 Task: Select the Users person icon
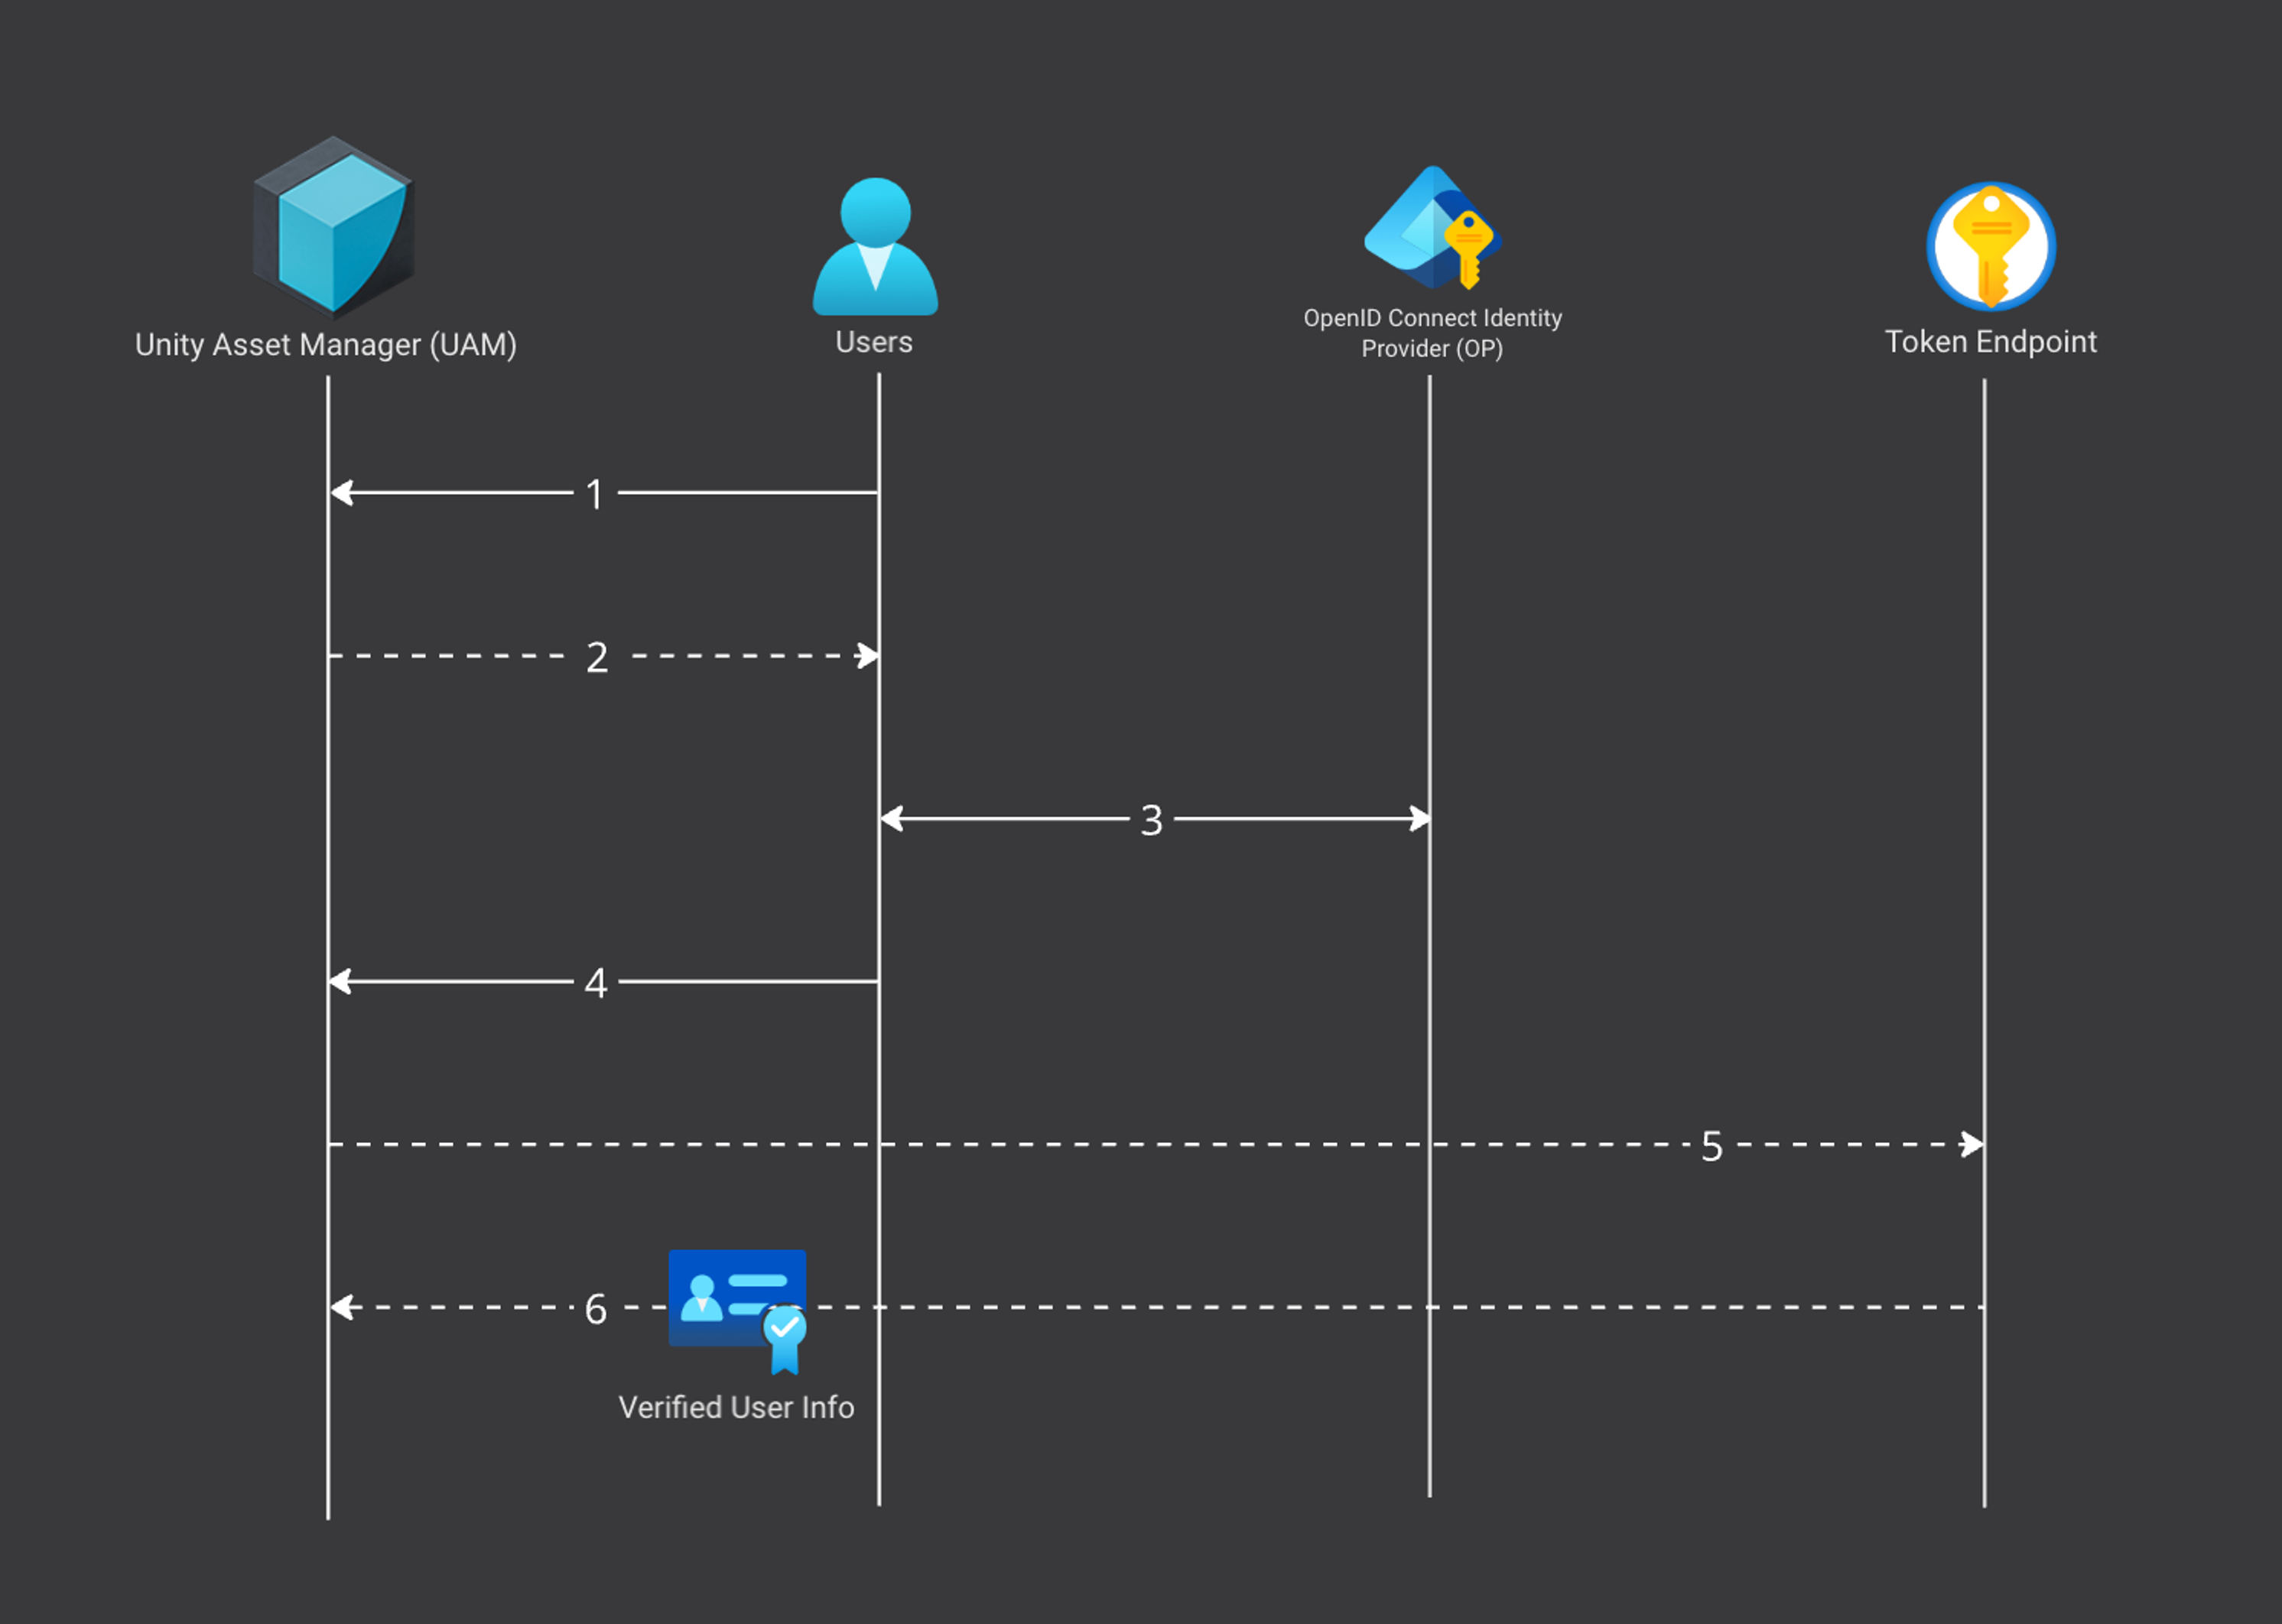875,246
